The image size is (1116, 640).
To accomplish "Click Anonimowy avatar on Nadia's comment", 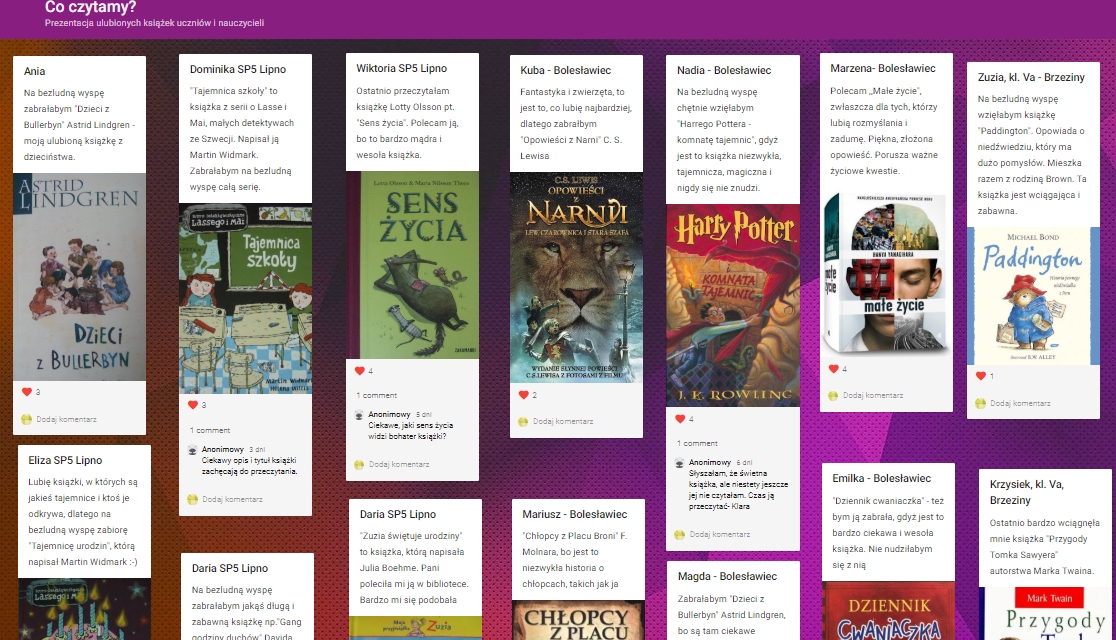I will pyautogui.click(x=680, y=463).
